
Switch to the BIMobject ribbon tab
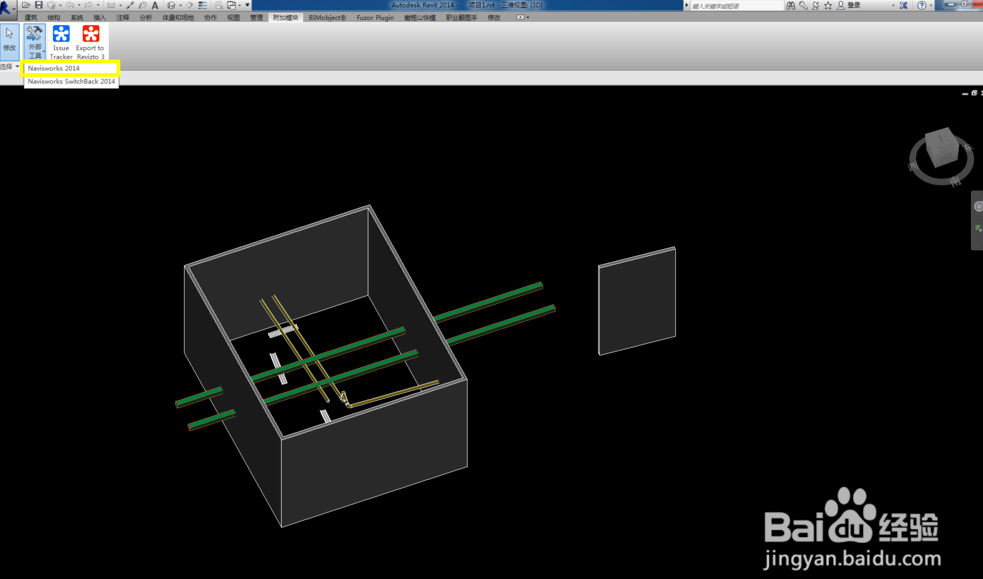[327, 18]
